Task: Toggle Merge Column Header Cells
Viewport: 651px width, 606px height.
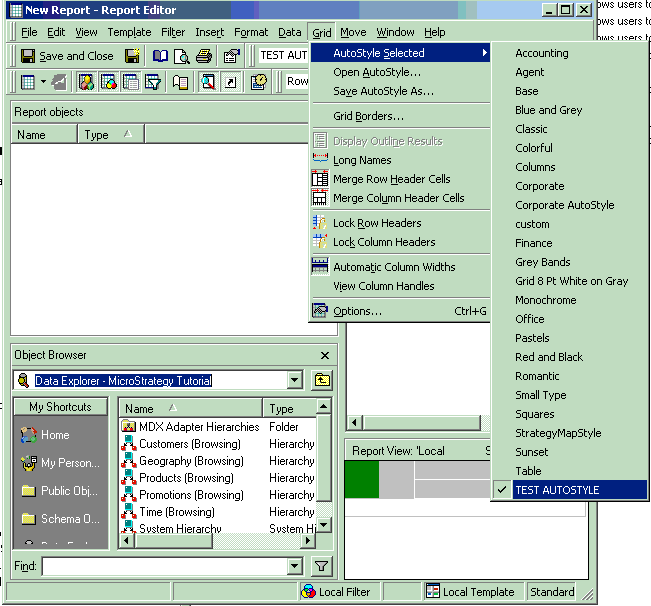Action: click(x=399, y=198)
